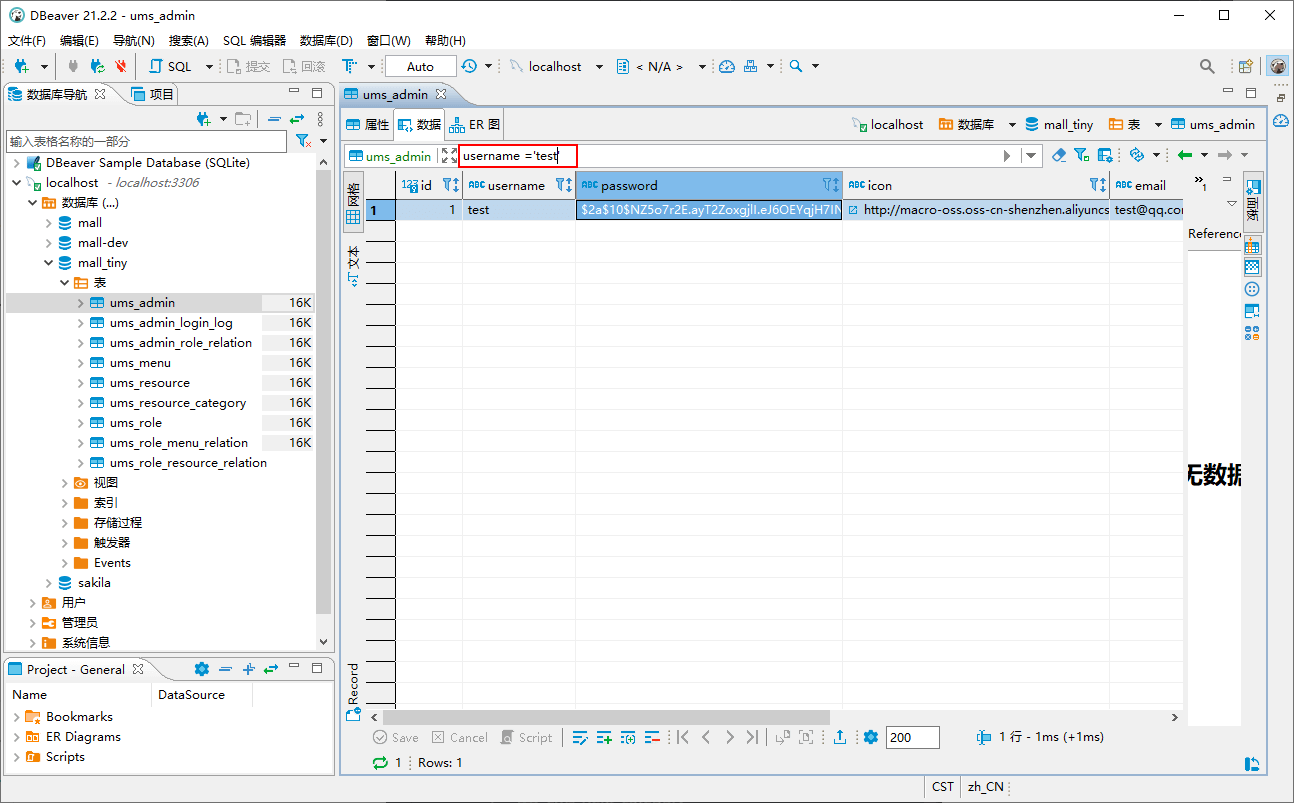Click the DBeaver perspective beaver icon
Image resolution: width=1294 pixels, height=803 pixels.
(1278, 66)
